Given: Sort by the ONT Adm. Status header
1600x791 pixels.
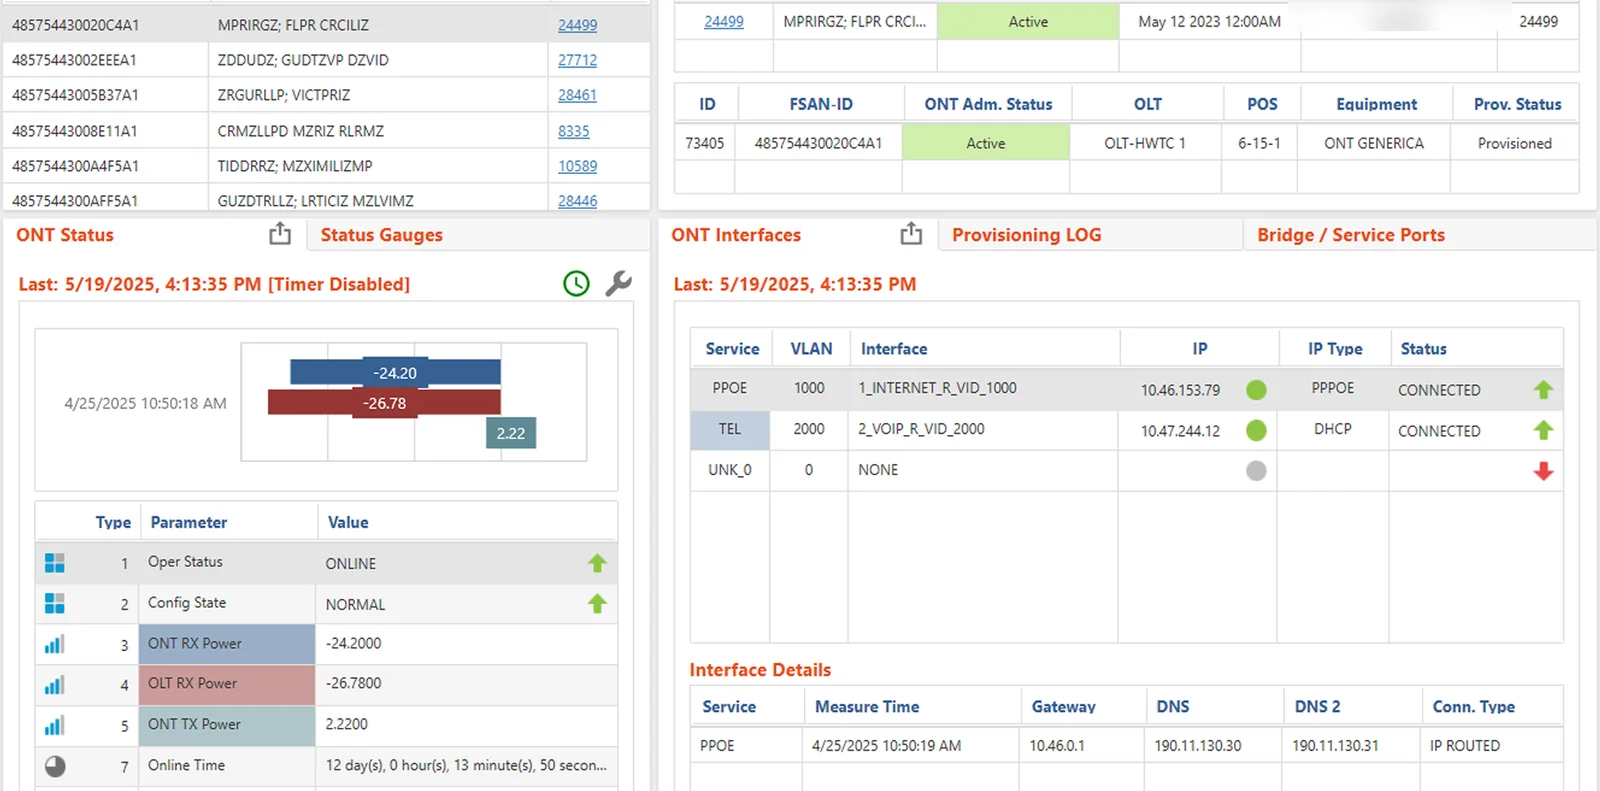Looking at the screenshot, I should [x=988, y=104].
